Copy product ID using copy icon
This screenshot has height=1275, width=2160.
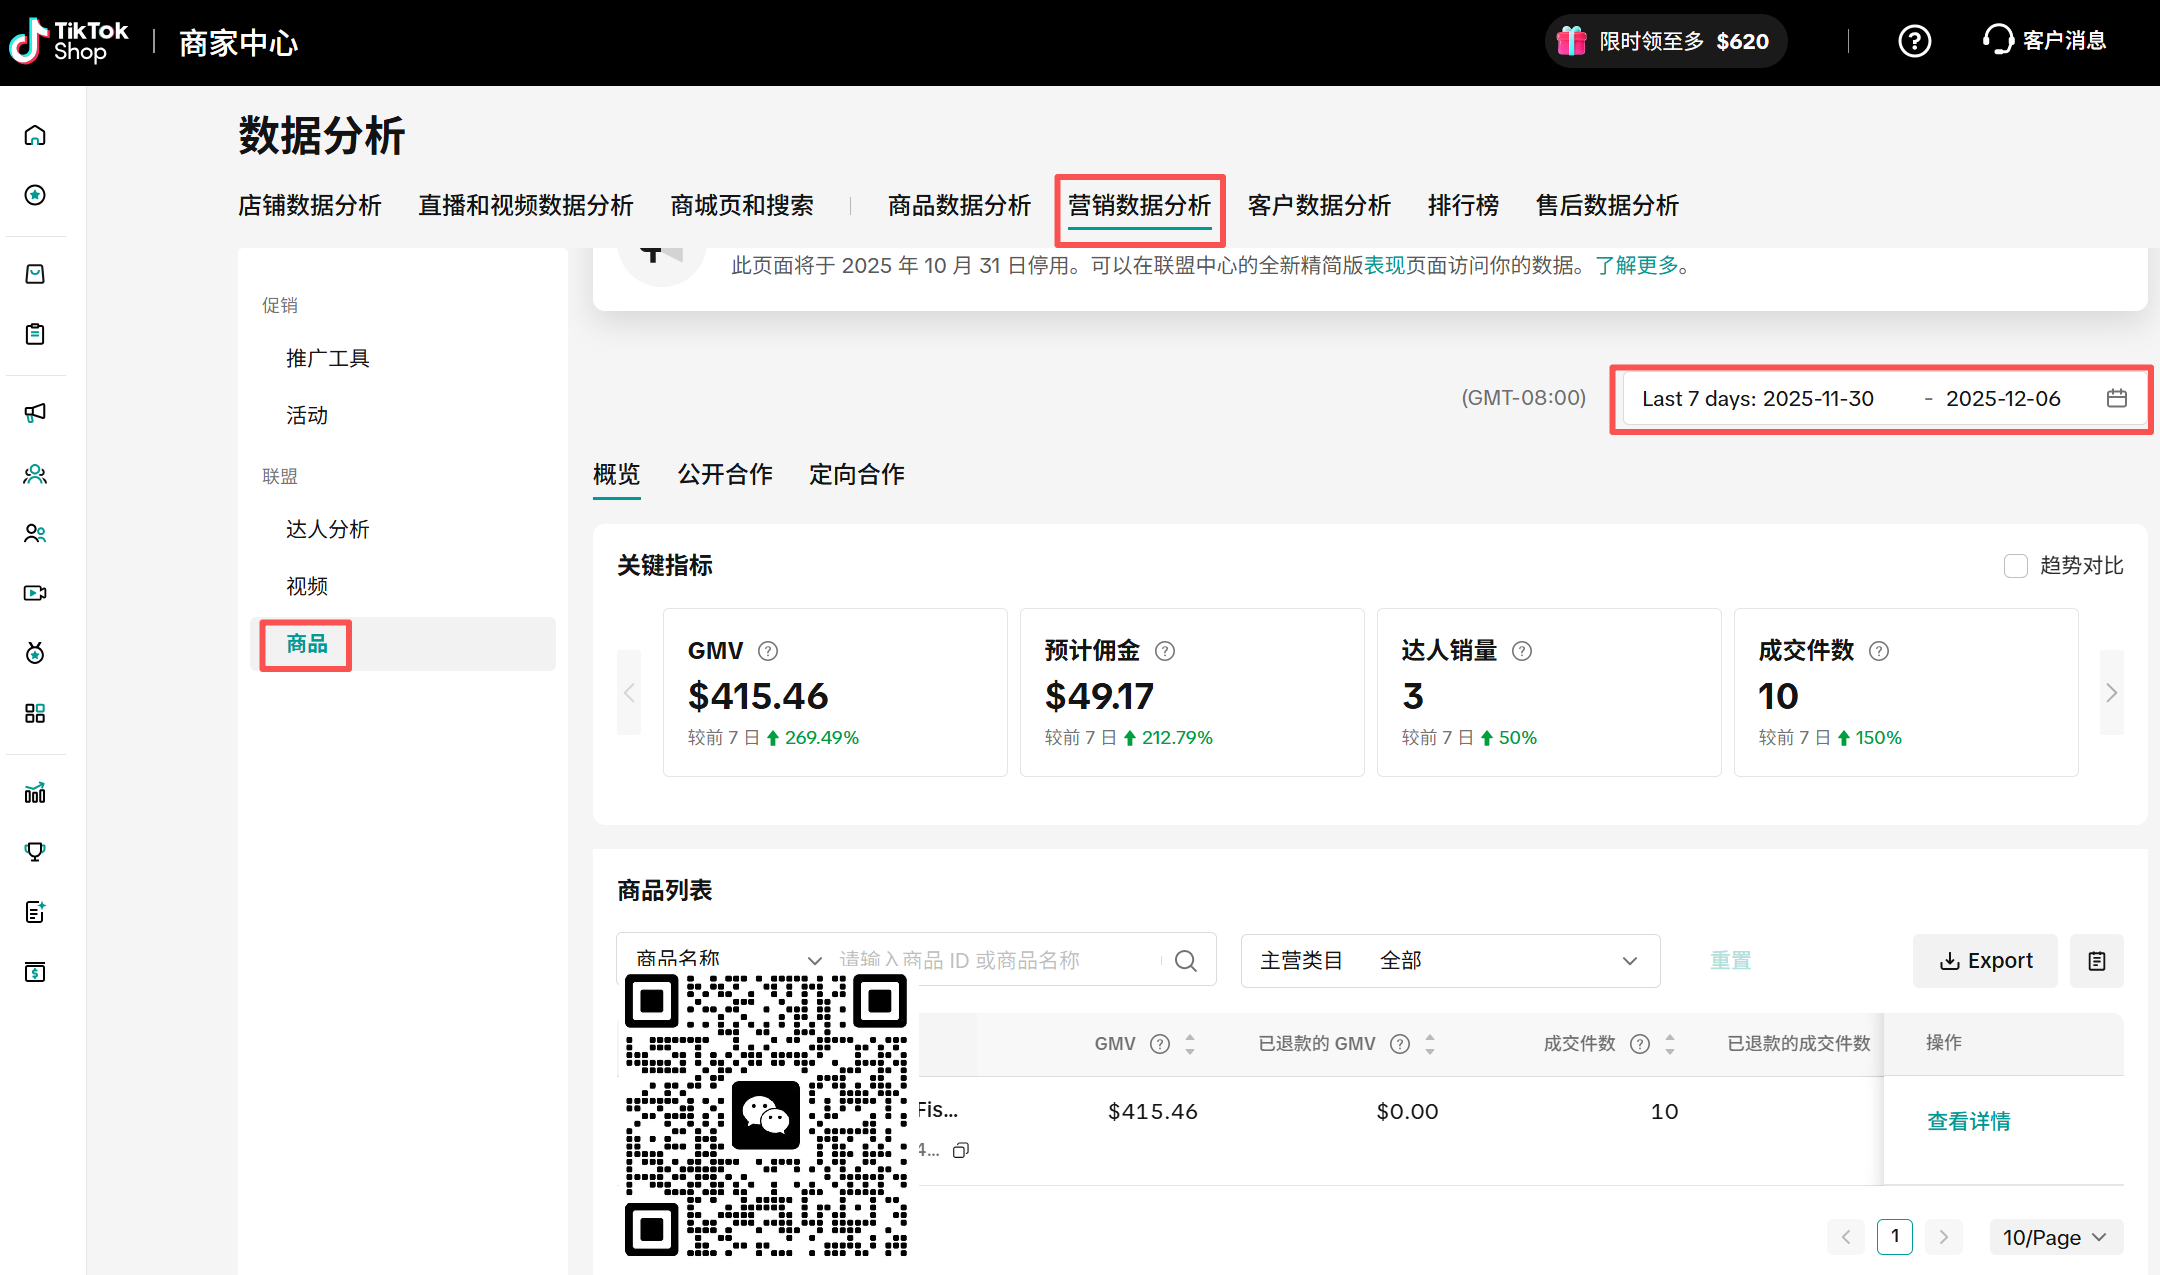pos(961,1150)
